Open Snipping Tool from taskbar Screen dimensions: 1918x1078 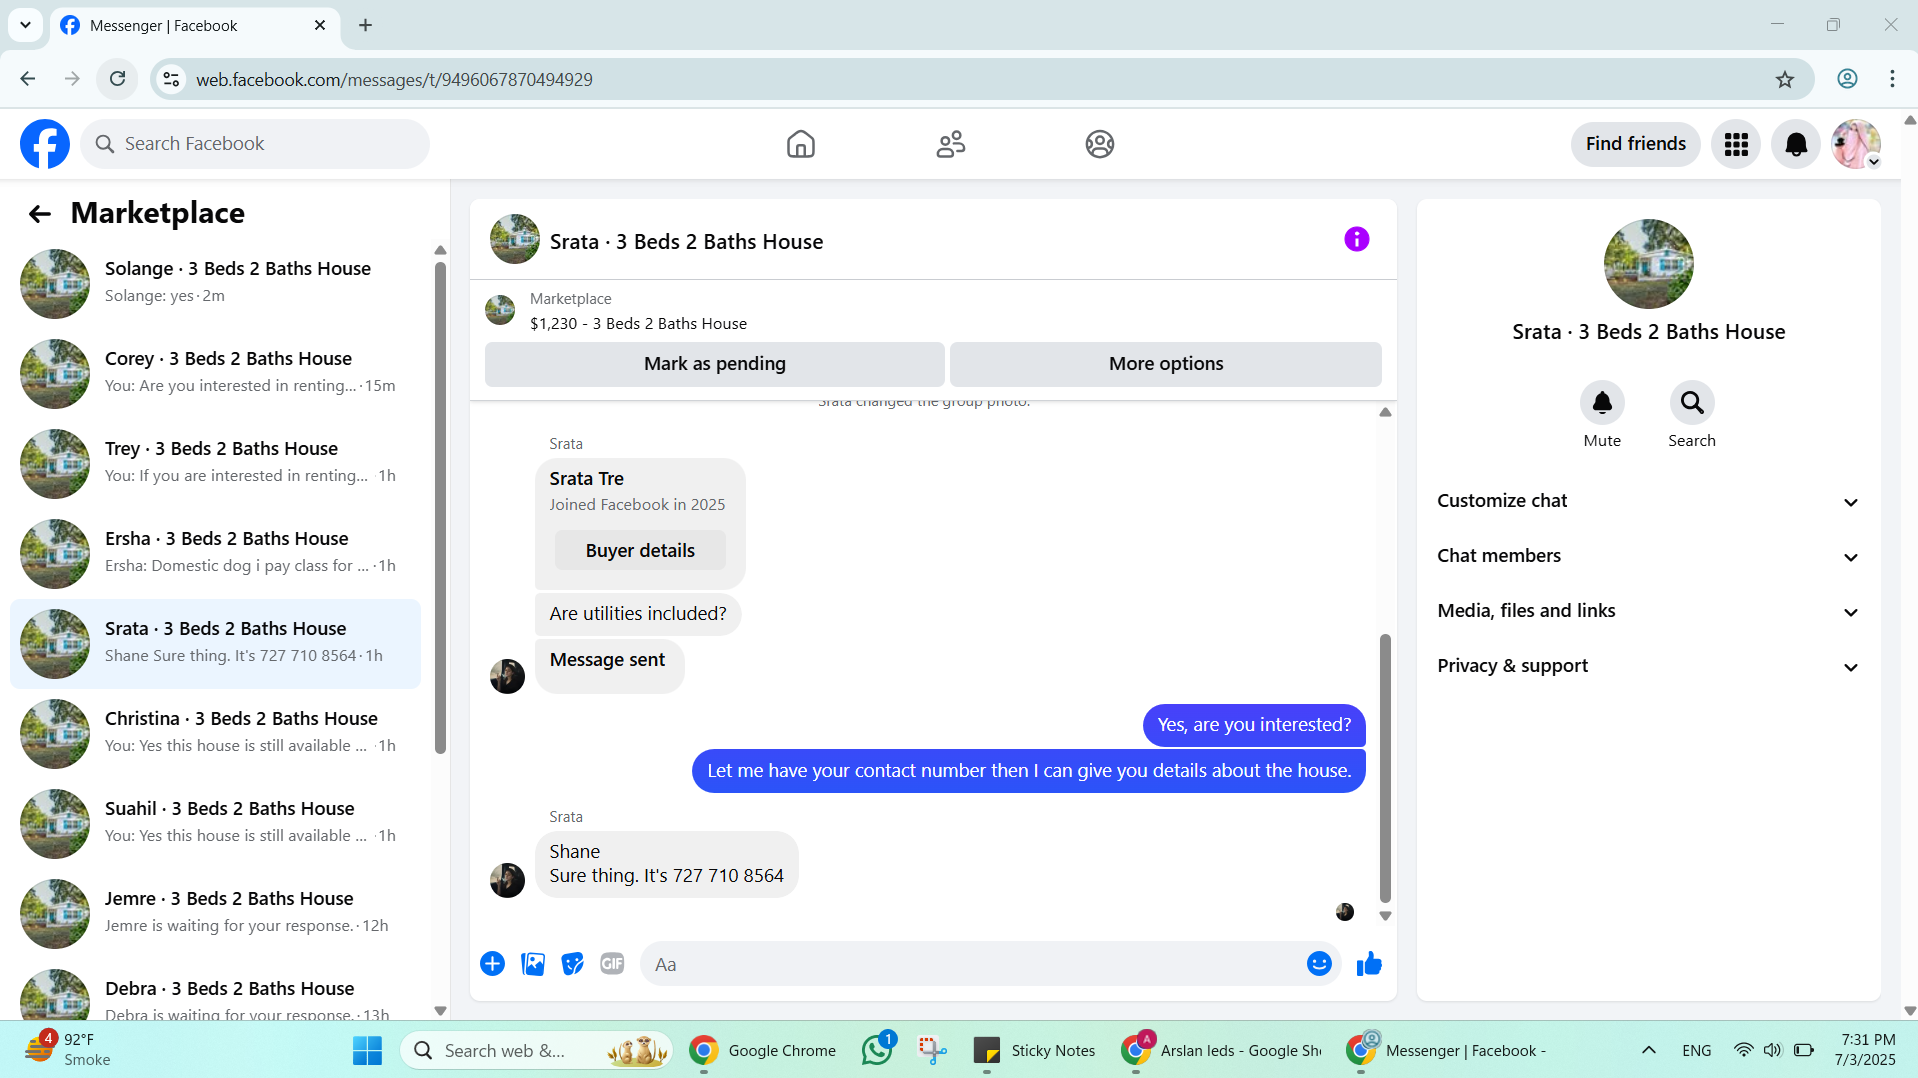click(932, 1050)
